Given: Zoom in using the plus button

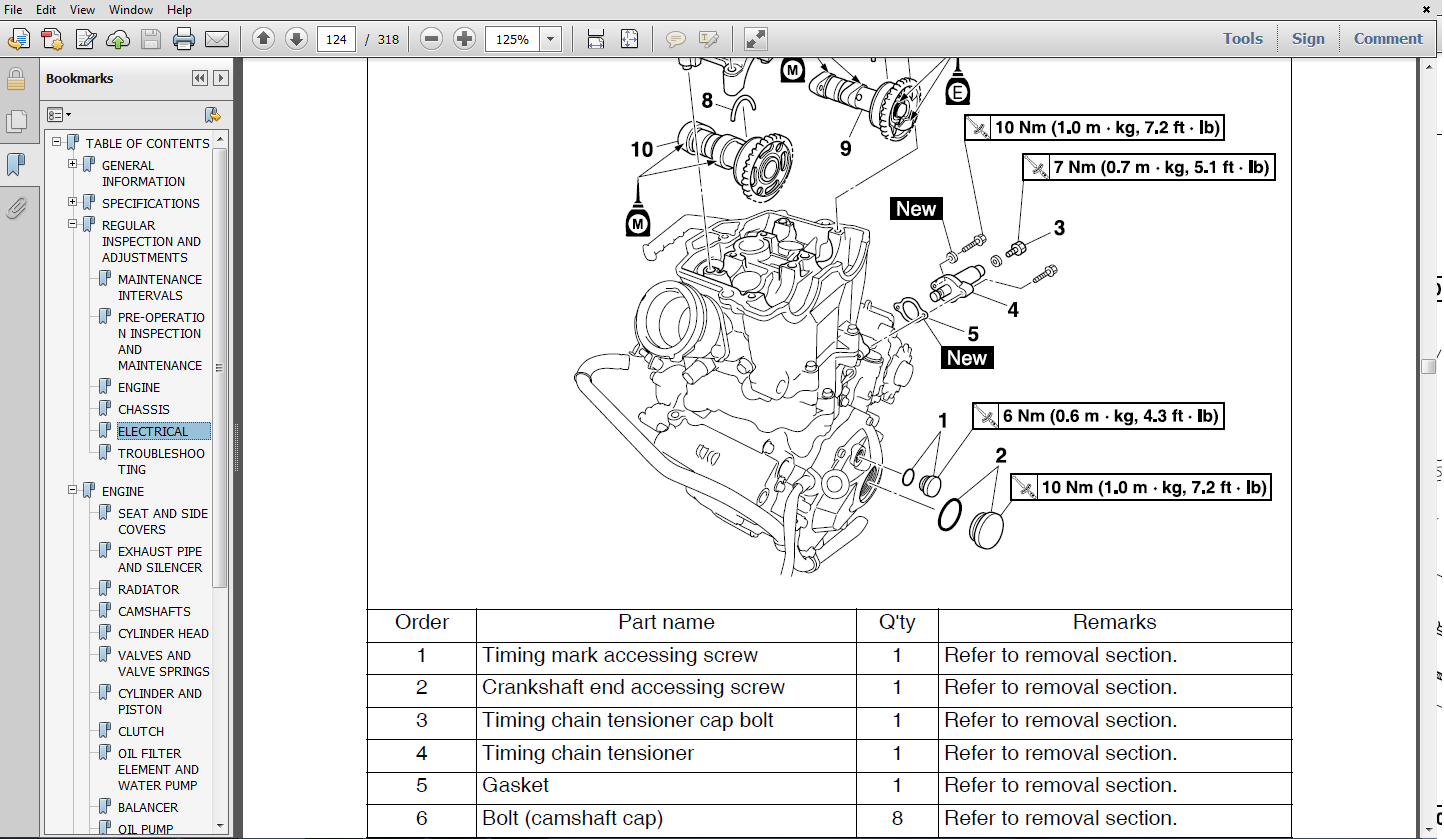Looking at the screenshot, I should 464,39.
